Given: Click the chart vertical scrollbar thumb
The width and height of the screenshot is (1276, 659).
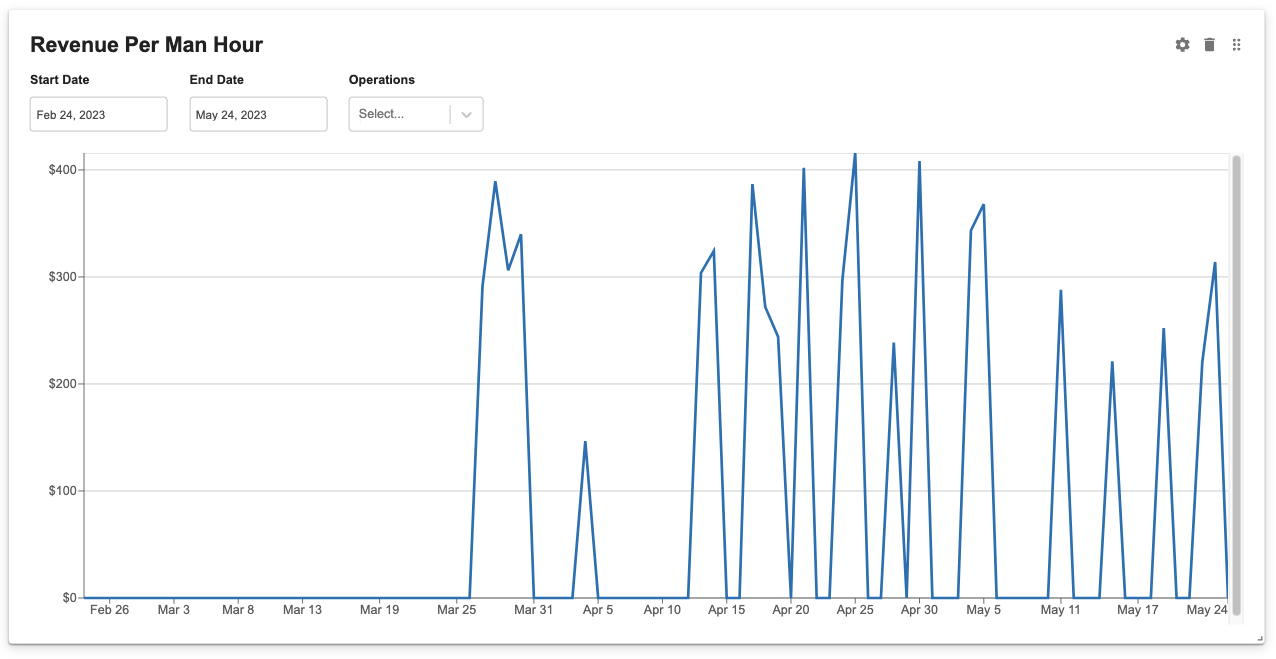Looking at the screenshot, I should (x=1236, y=384).
